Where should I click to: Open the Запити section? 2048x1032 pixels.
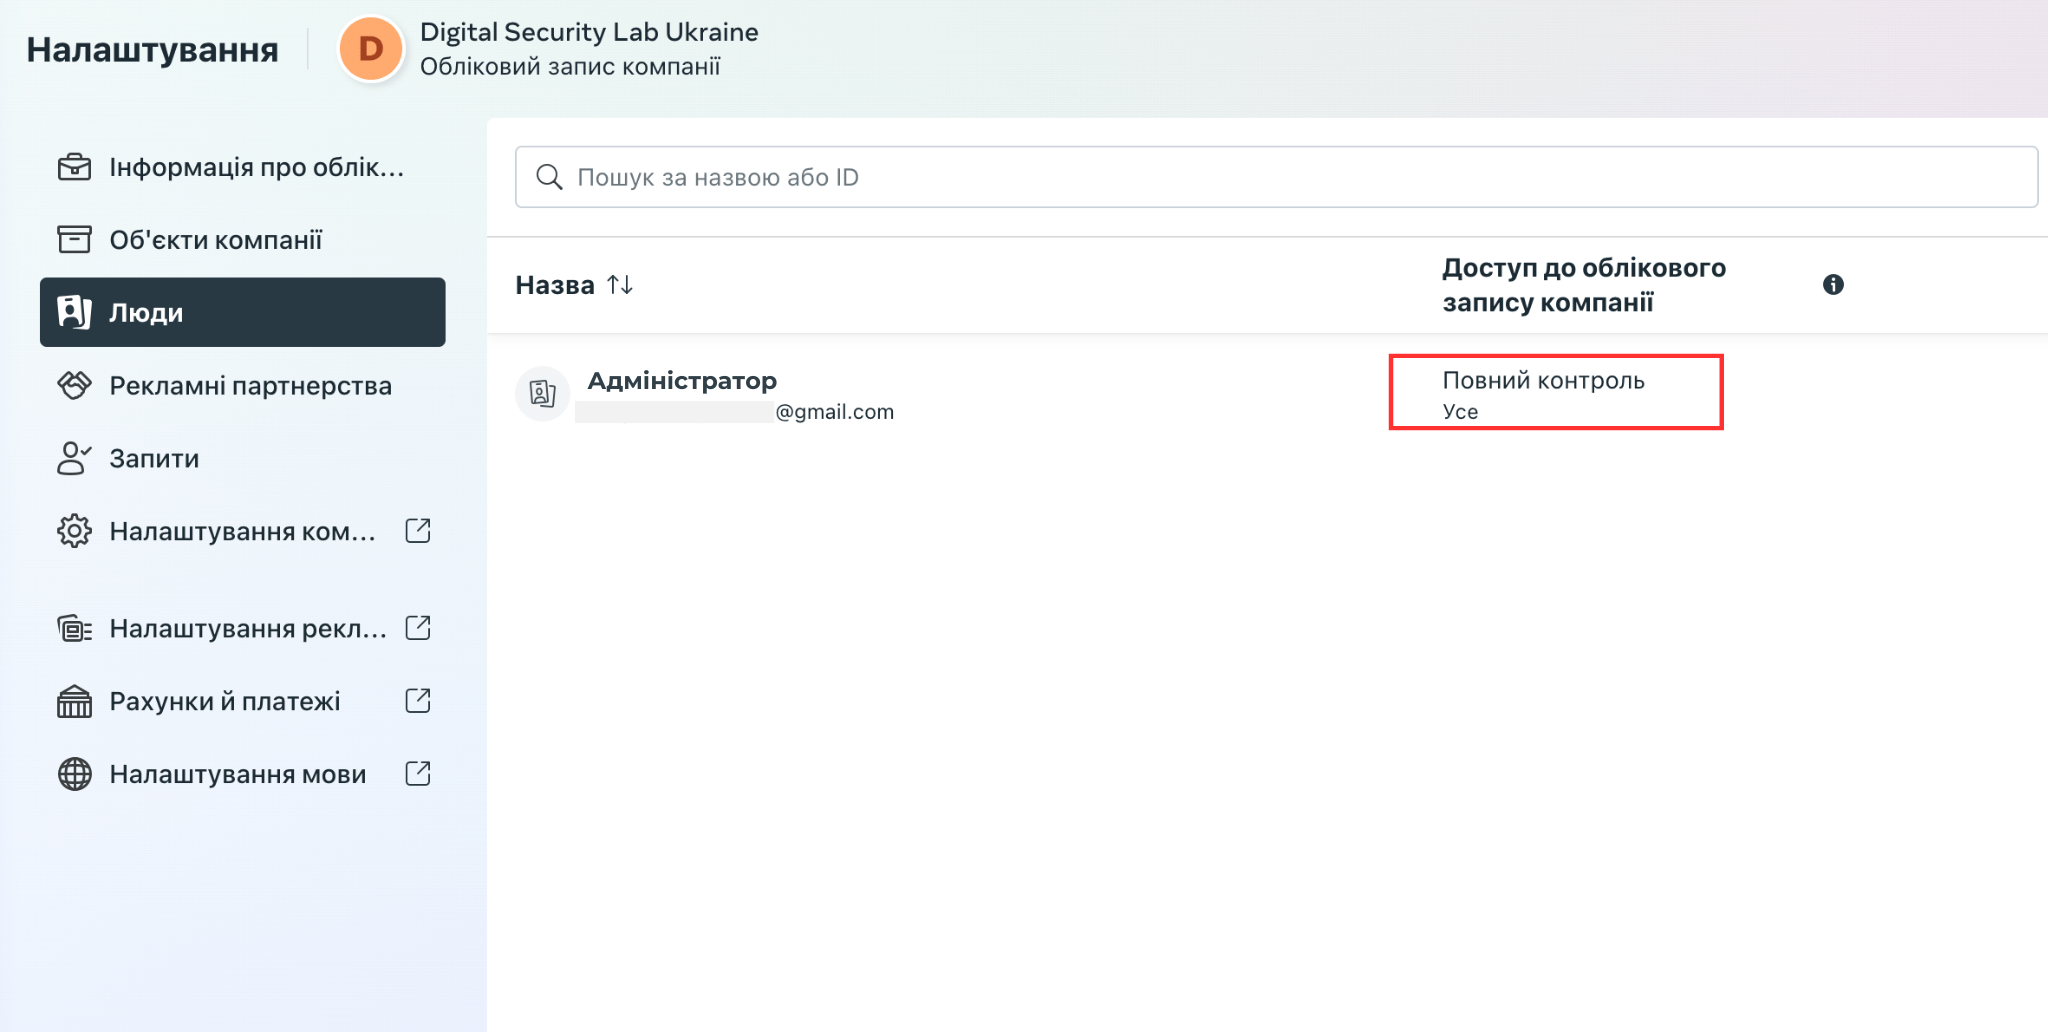pyautogui.click(x=243, y=458)
